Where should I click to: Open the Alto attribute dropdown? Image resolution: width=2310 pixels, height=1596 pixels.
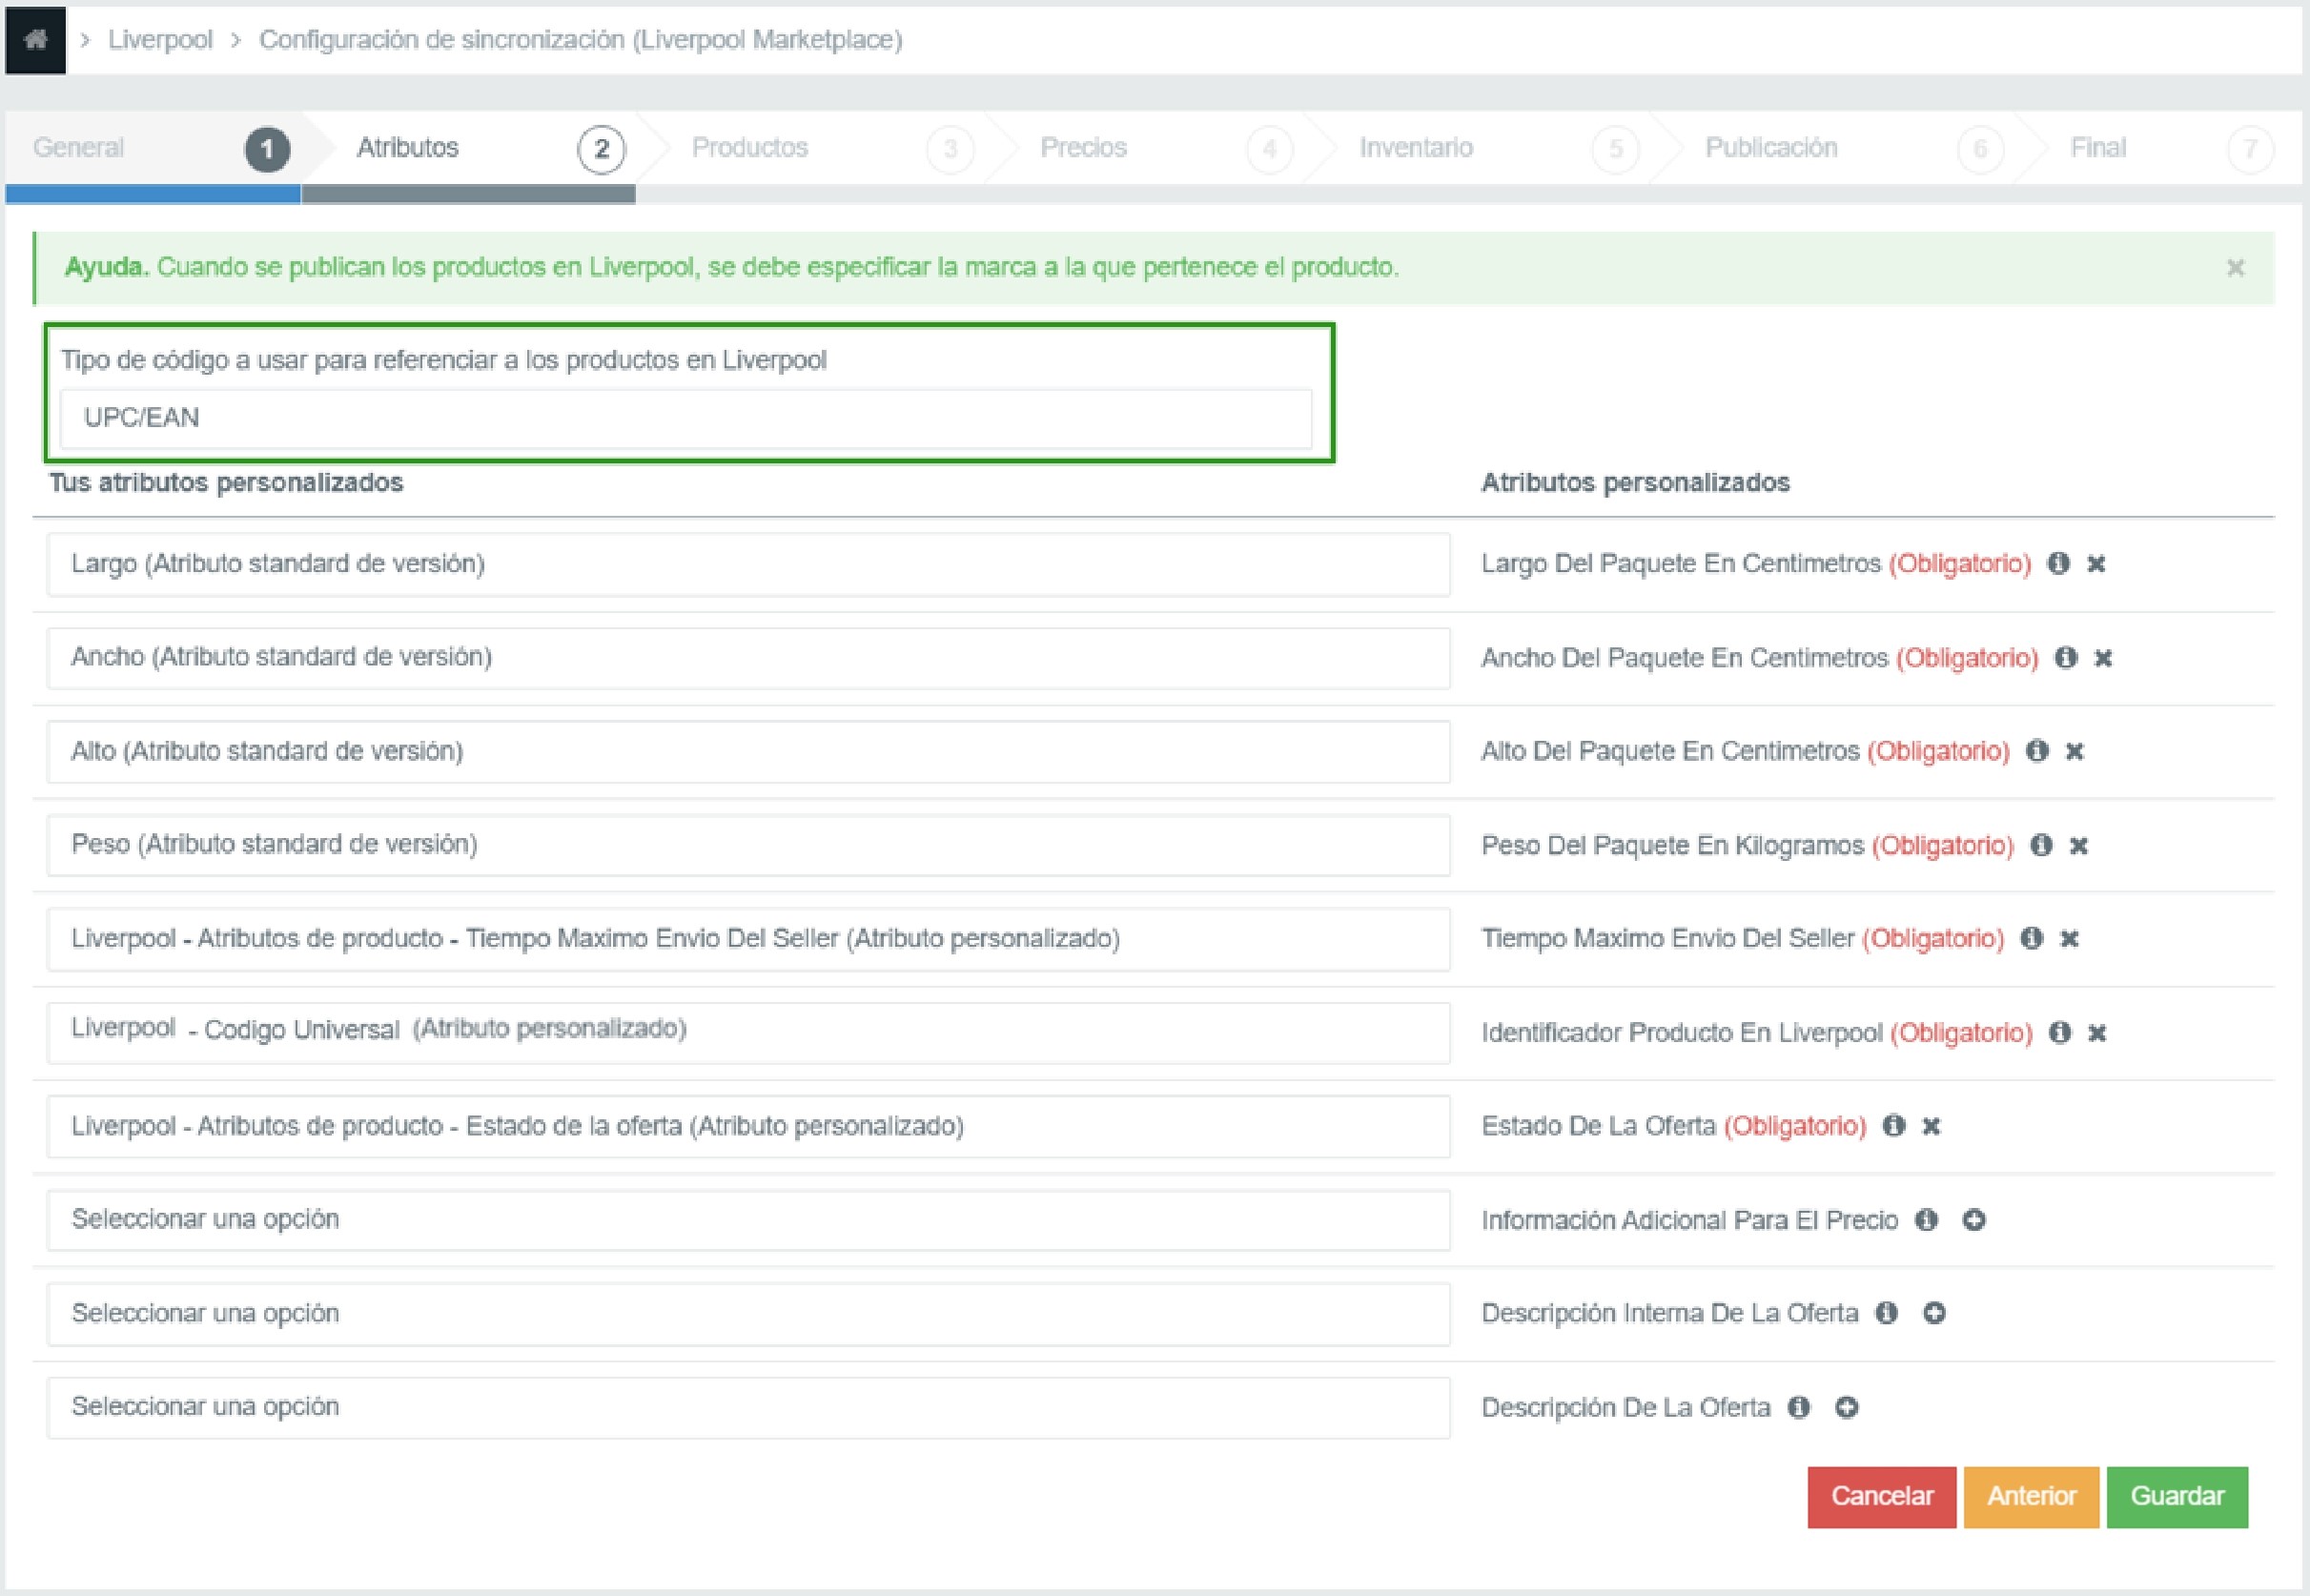click(748, 751)
